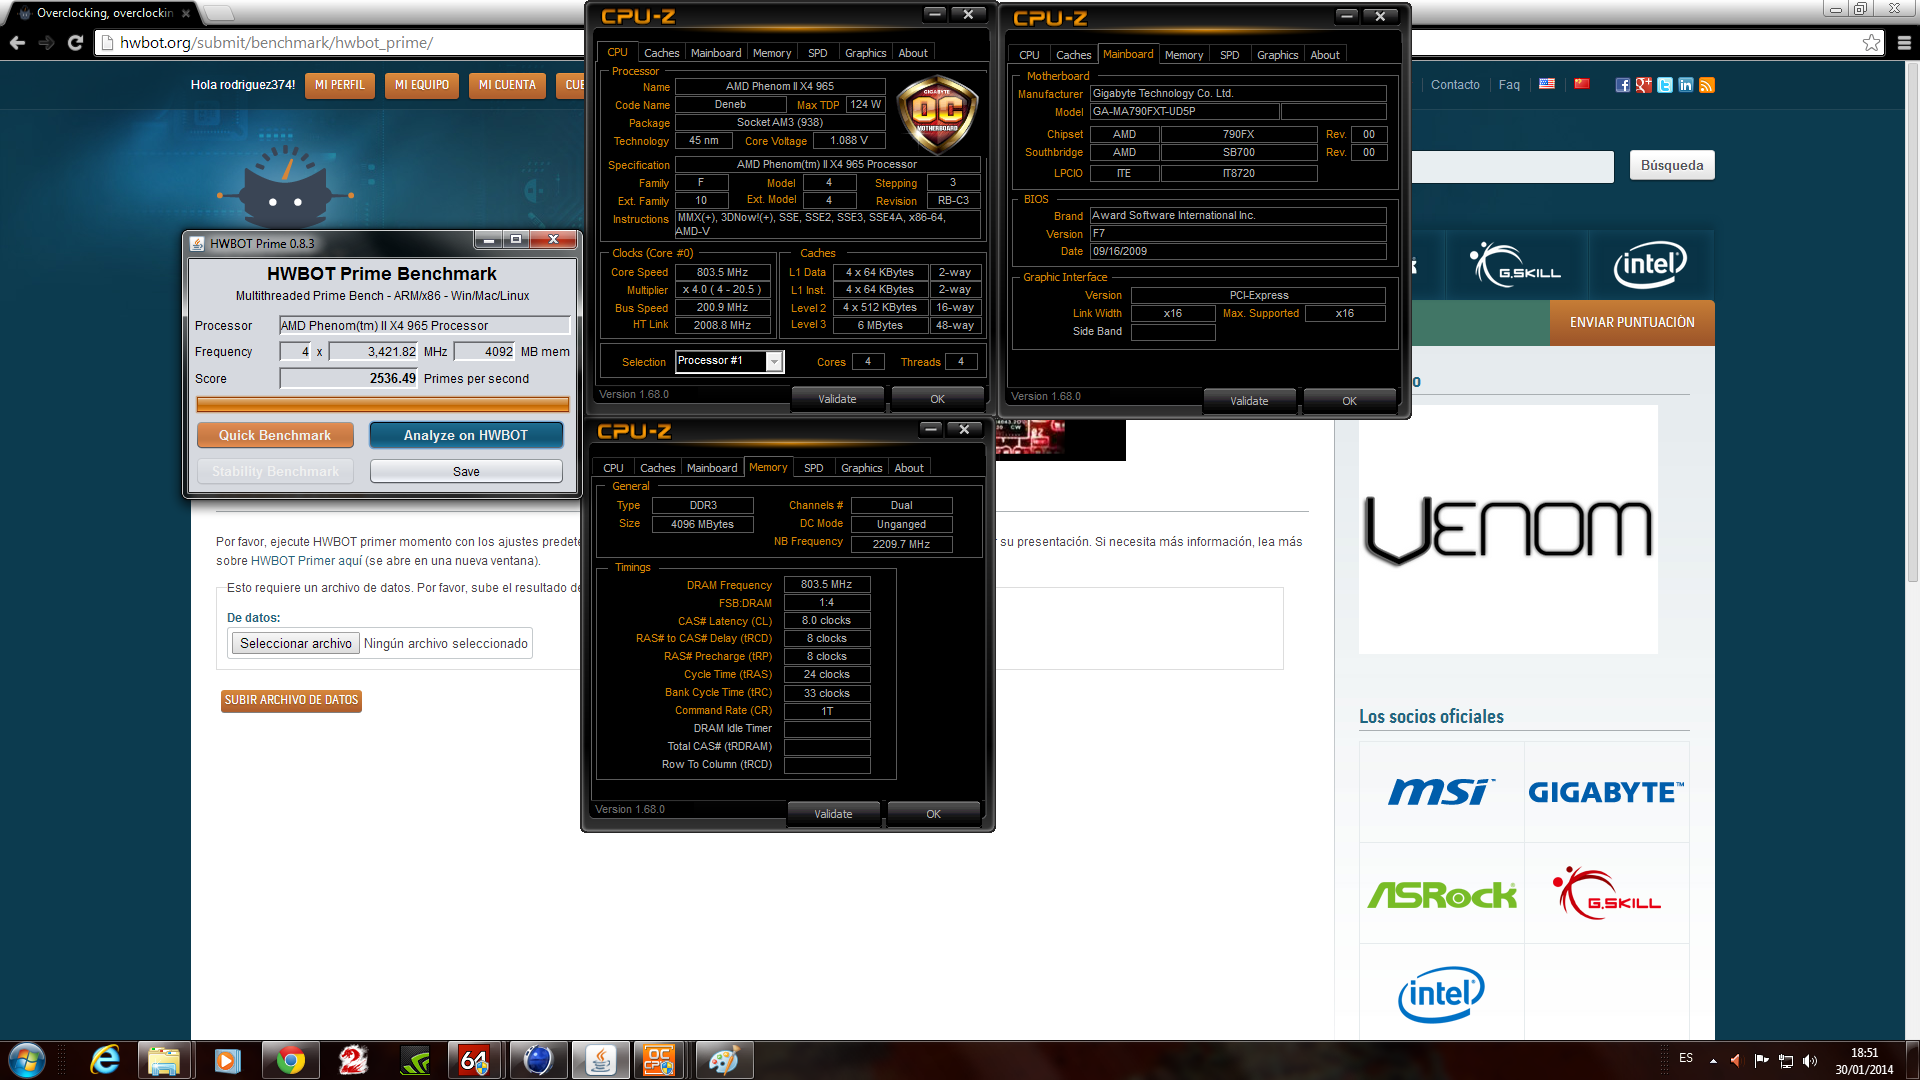Click Seleccionar archivo file chooser
The width and height of the screenshot is (1920, 1080).
(295, 643)
